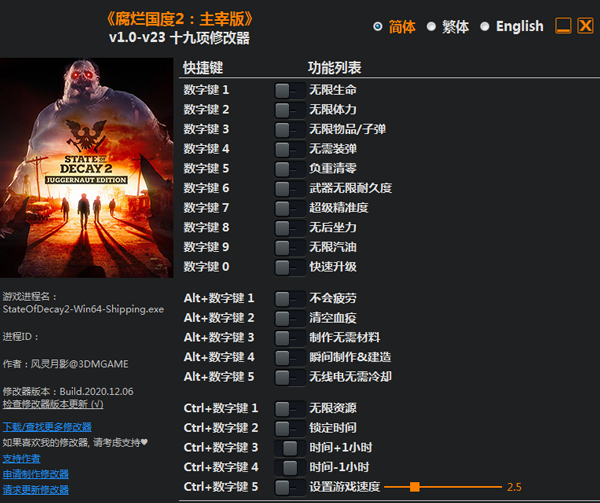Viewport: 600px width, 503px height.
Task: Click v1.0-v23 十九项修改器 subtitle
Action: coord(179,38)
